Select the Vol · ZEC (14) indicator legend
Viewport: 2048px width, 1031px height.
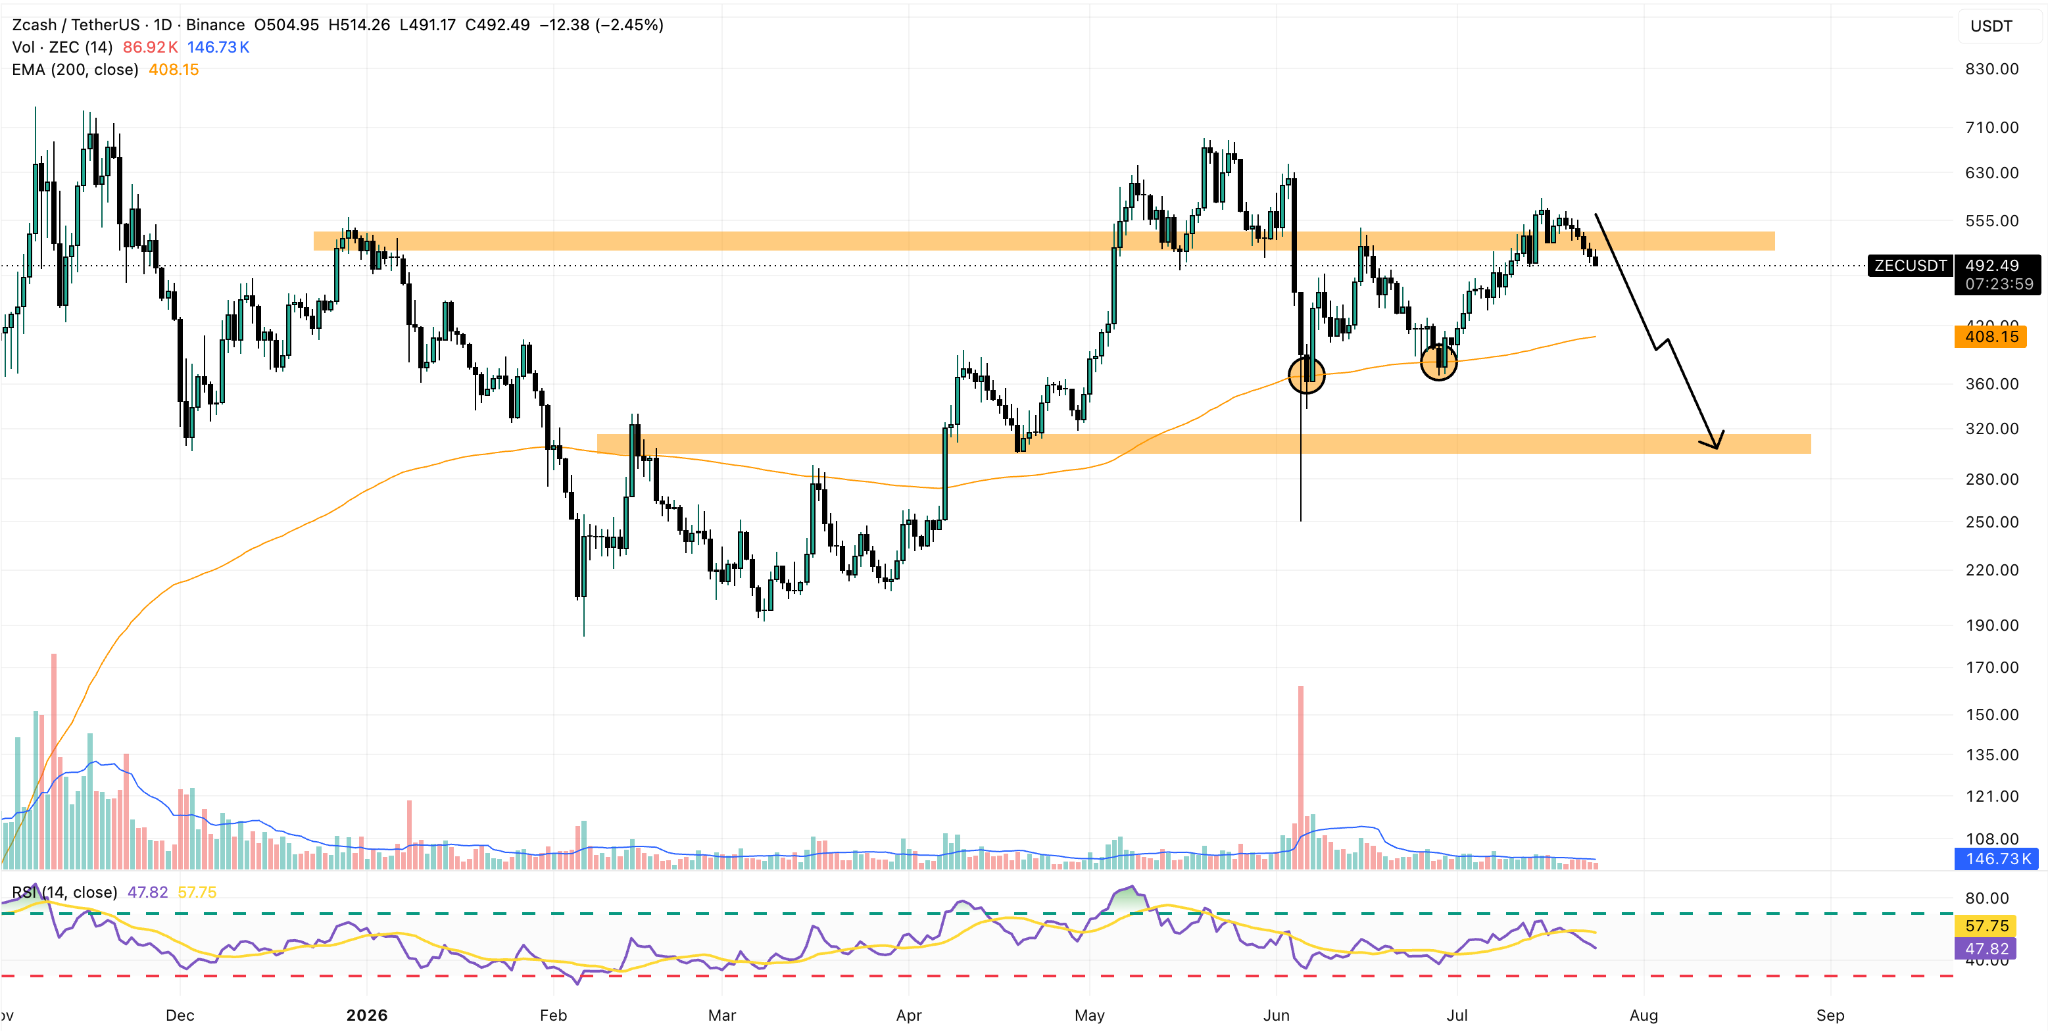tap(62, 47)
